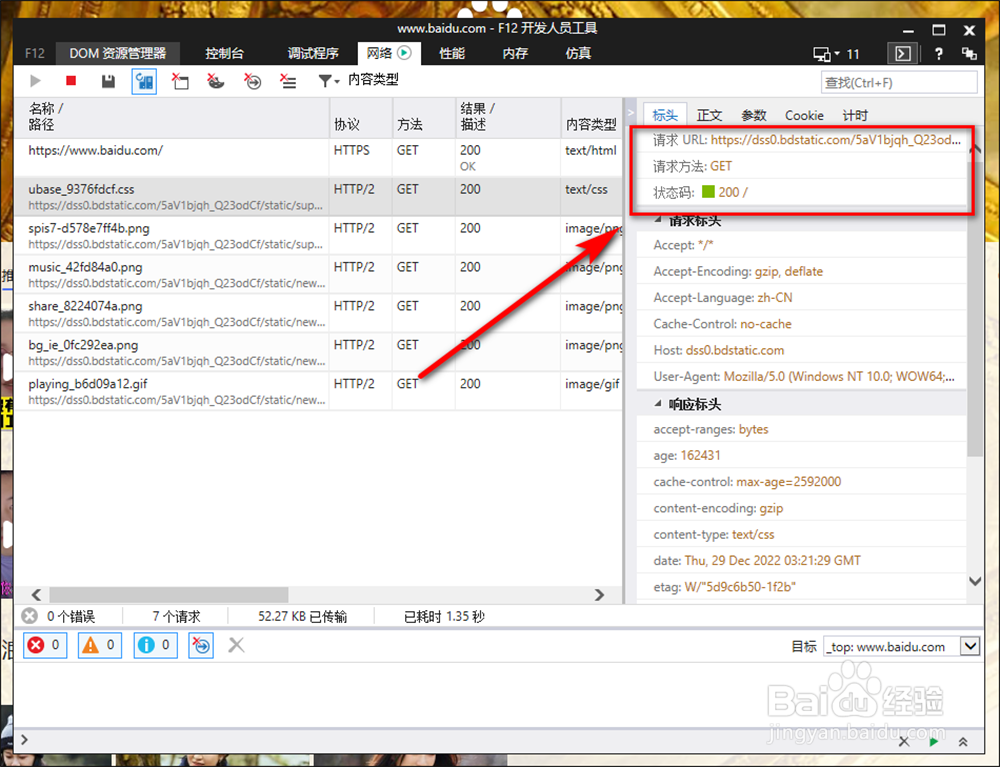The width and height of the screenshot is (1000, 767).
Task: Click the request list horizontal scrollbar thumb
Action: pos(169,595)
